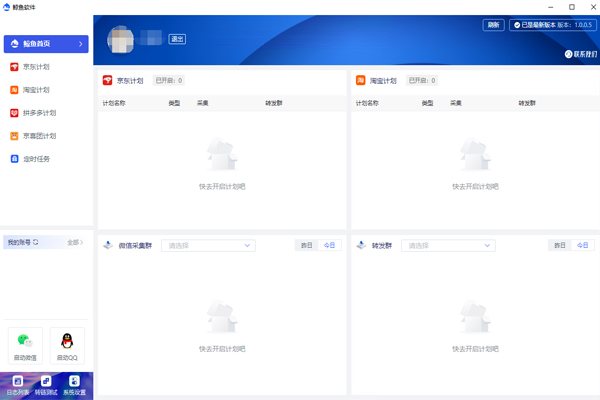Open 淘宝计划 in the sidebar

pyautogui.click(x=35, y=90)
